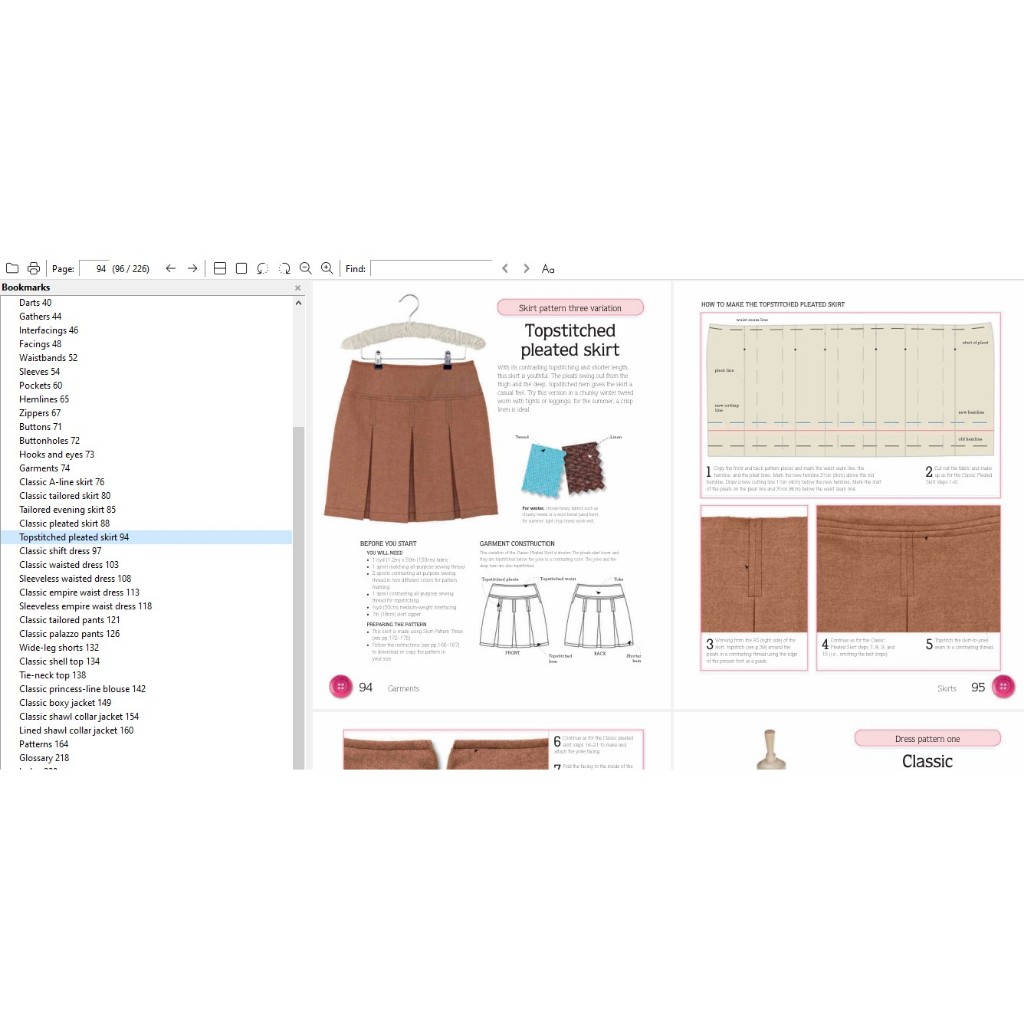Click the Open file folder icon
Viewport: 1024px width, 1024px height.
12,268
